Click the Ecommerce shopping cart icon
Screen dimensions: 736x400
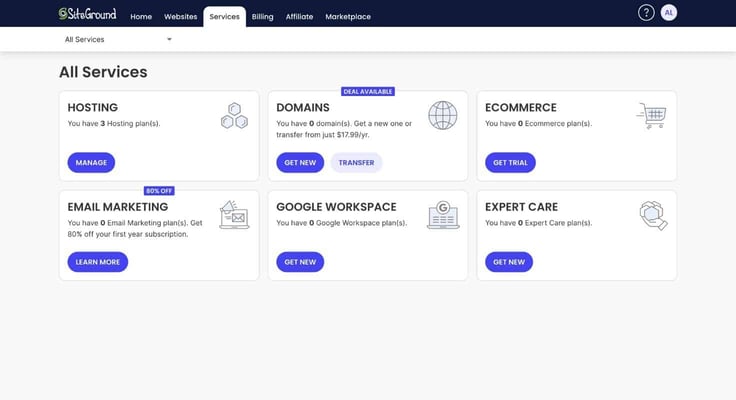(x=652, y=115)
